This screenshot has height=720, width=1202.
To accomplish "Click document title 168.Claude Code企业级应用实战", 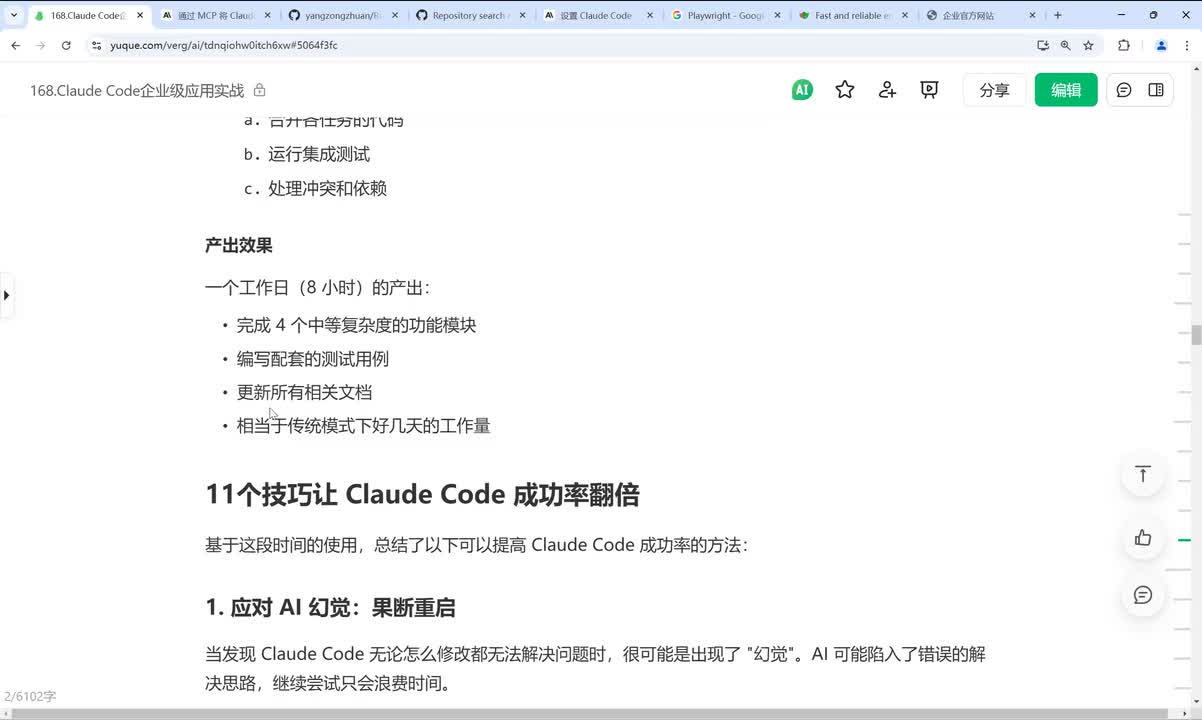I will coord(137,90).
